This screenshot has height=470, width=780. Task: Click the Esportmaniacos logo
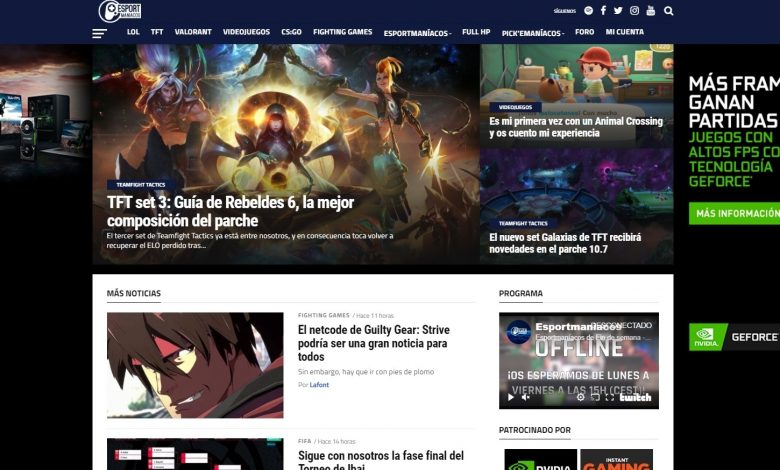[122, 11]
